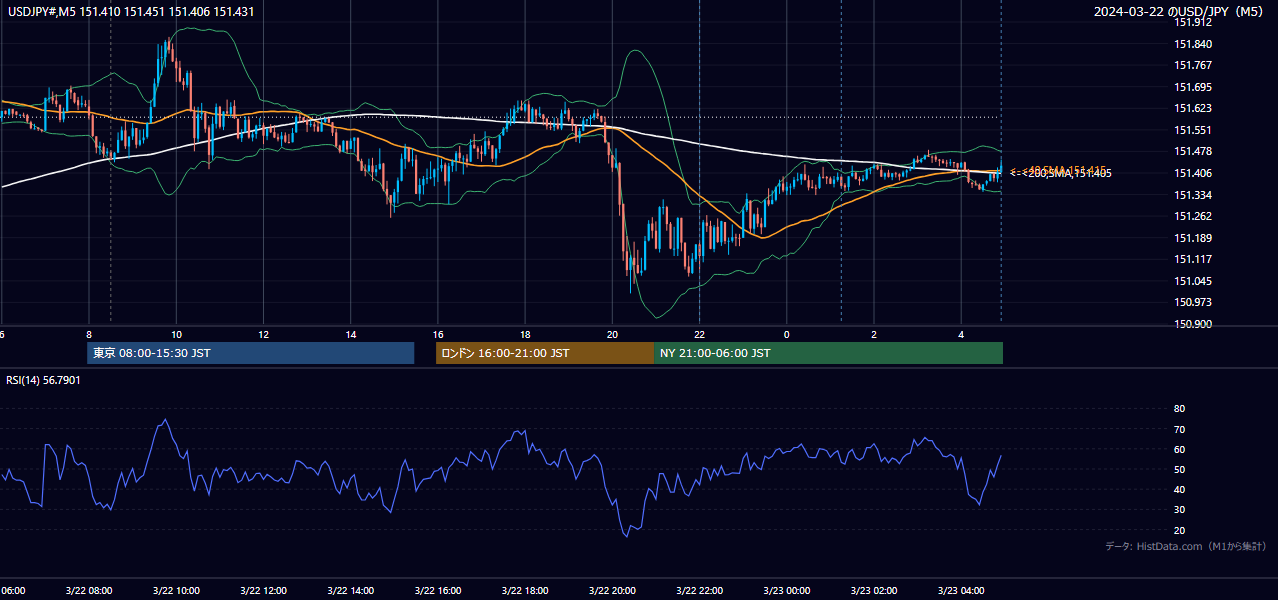Screen dimensions: 1278x600
Task: Click hour marker 12 on price chart axis
Action: 264,334
